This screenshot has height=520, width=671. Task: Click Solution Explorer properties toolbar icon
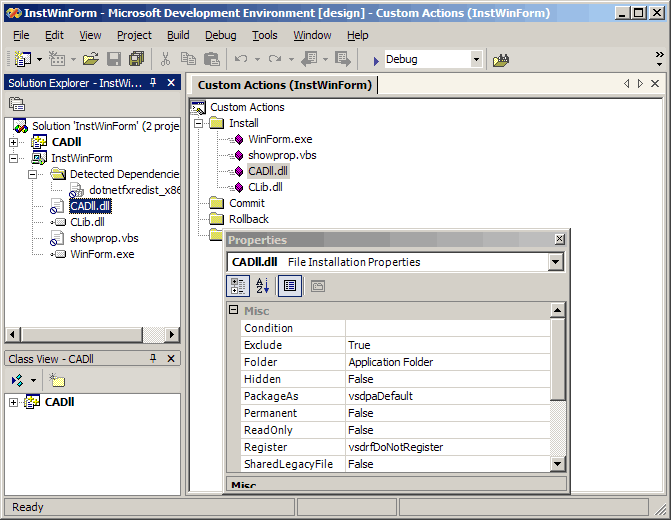pyautogui.click(x=17, y=105)
